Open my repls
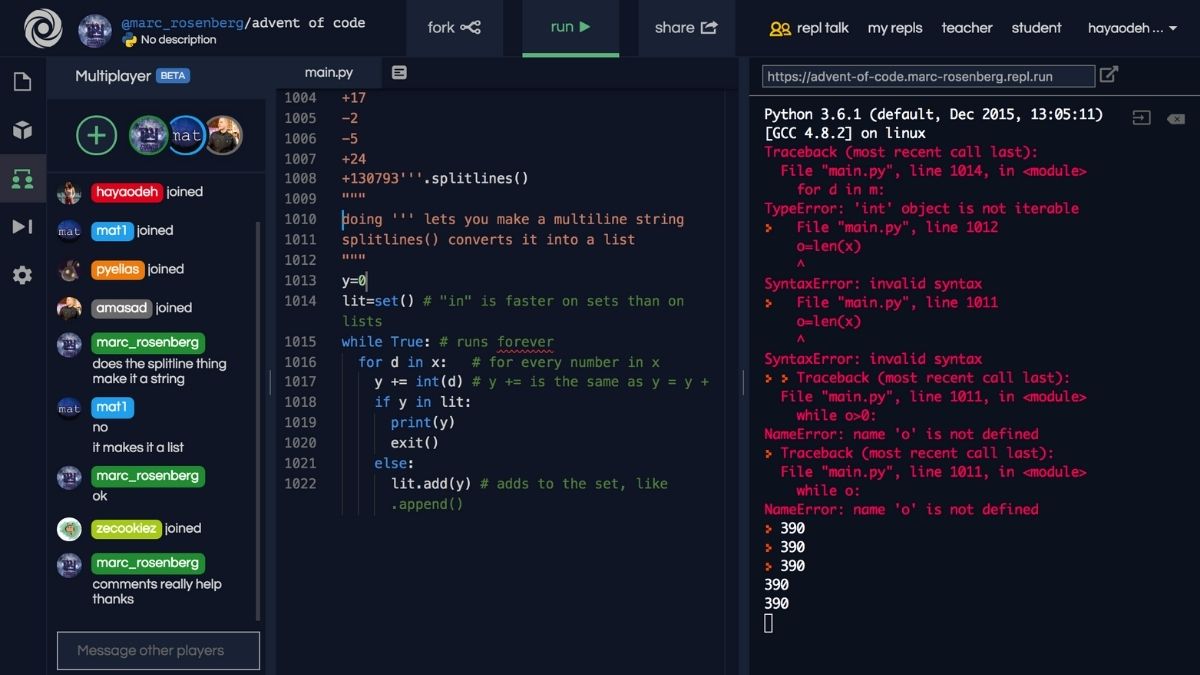1200x675 pixels. coord(895,28)
